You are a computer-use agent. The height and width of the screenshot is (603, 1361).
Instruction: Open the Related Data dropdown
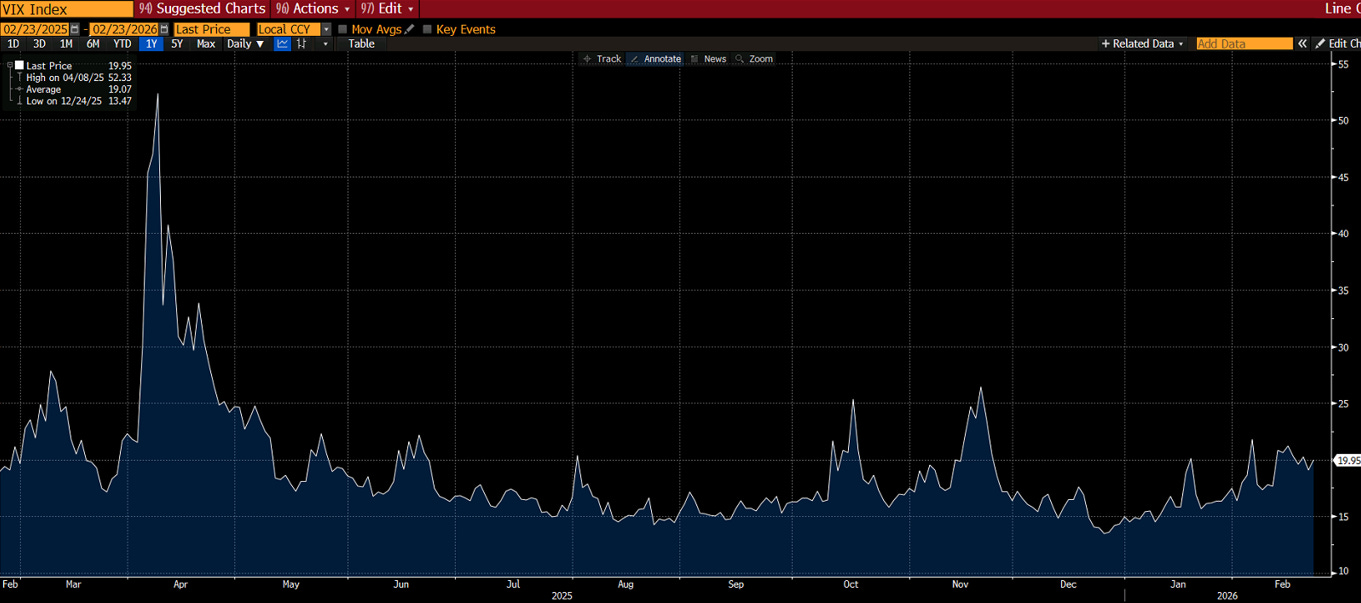[x=1142, y=44]
